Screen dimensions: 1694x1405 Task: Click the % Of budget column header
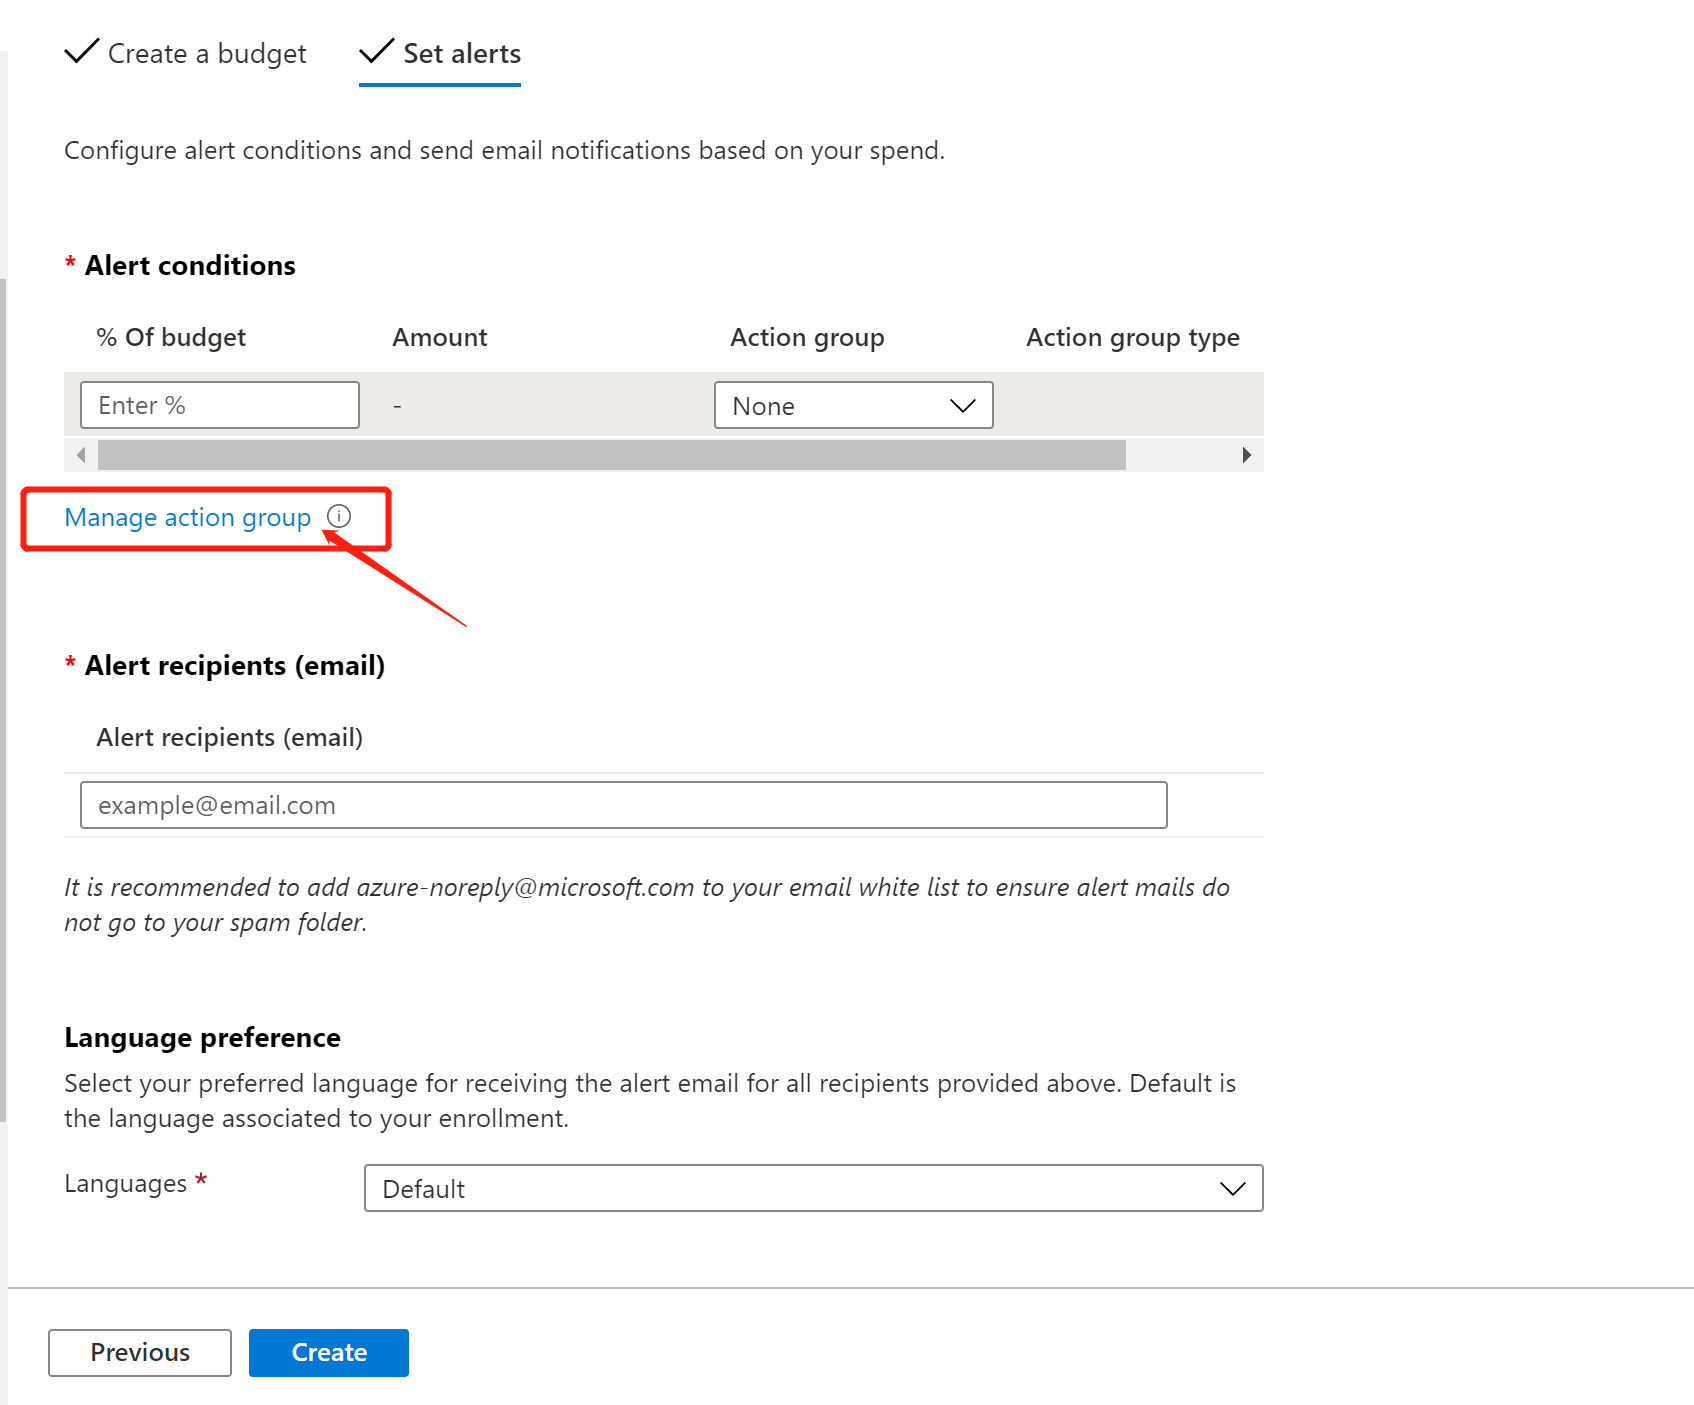click(x=171, y=337)
